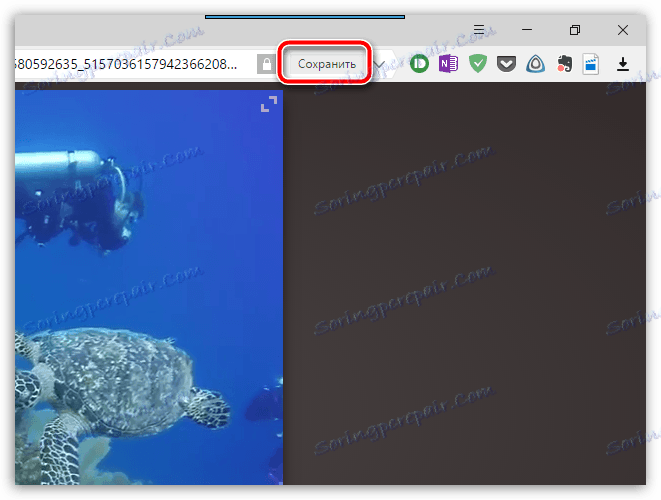Click the Сохранить button in address bar
Image resolution: width=661 pixels, height=500 pixels.
click(326, 64)
